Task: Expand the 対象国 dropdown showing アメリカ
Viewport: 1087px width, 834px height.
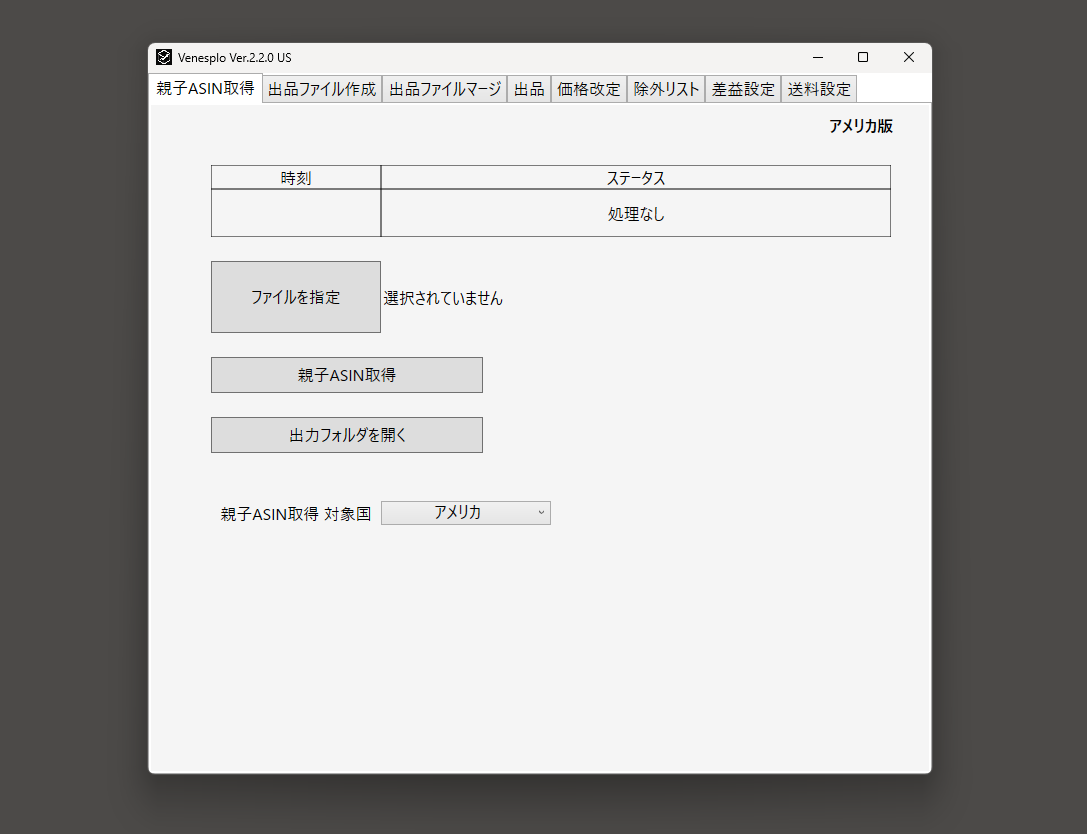Action: coord(465,513)
